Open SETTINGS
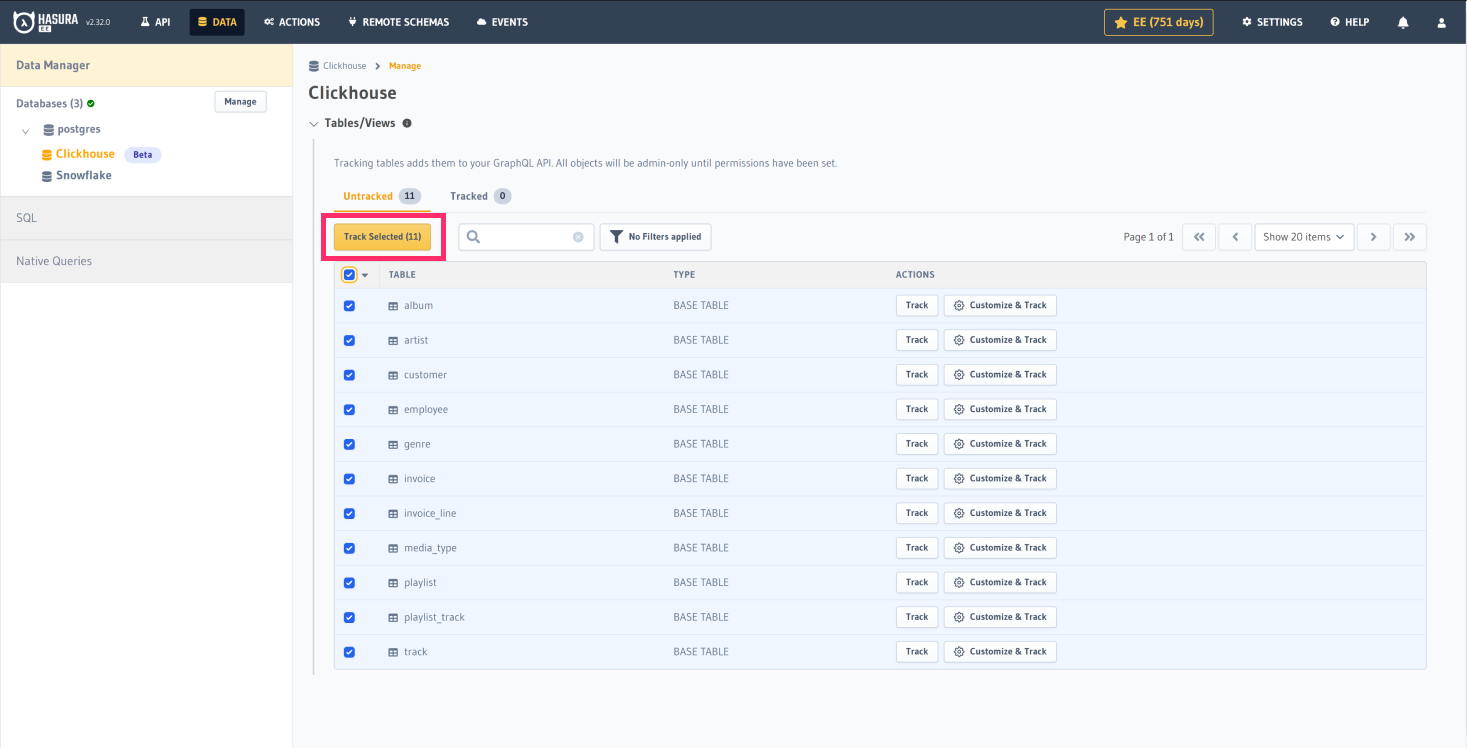This screenshot has width=1467, height=748. tap(1272, 22)
